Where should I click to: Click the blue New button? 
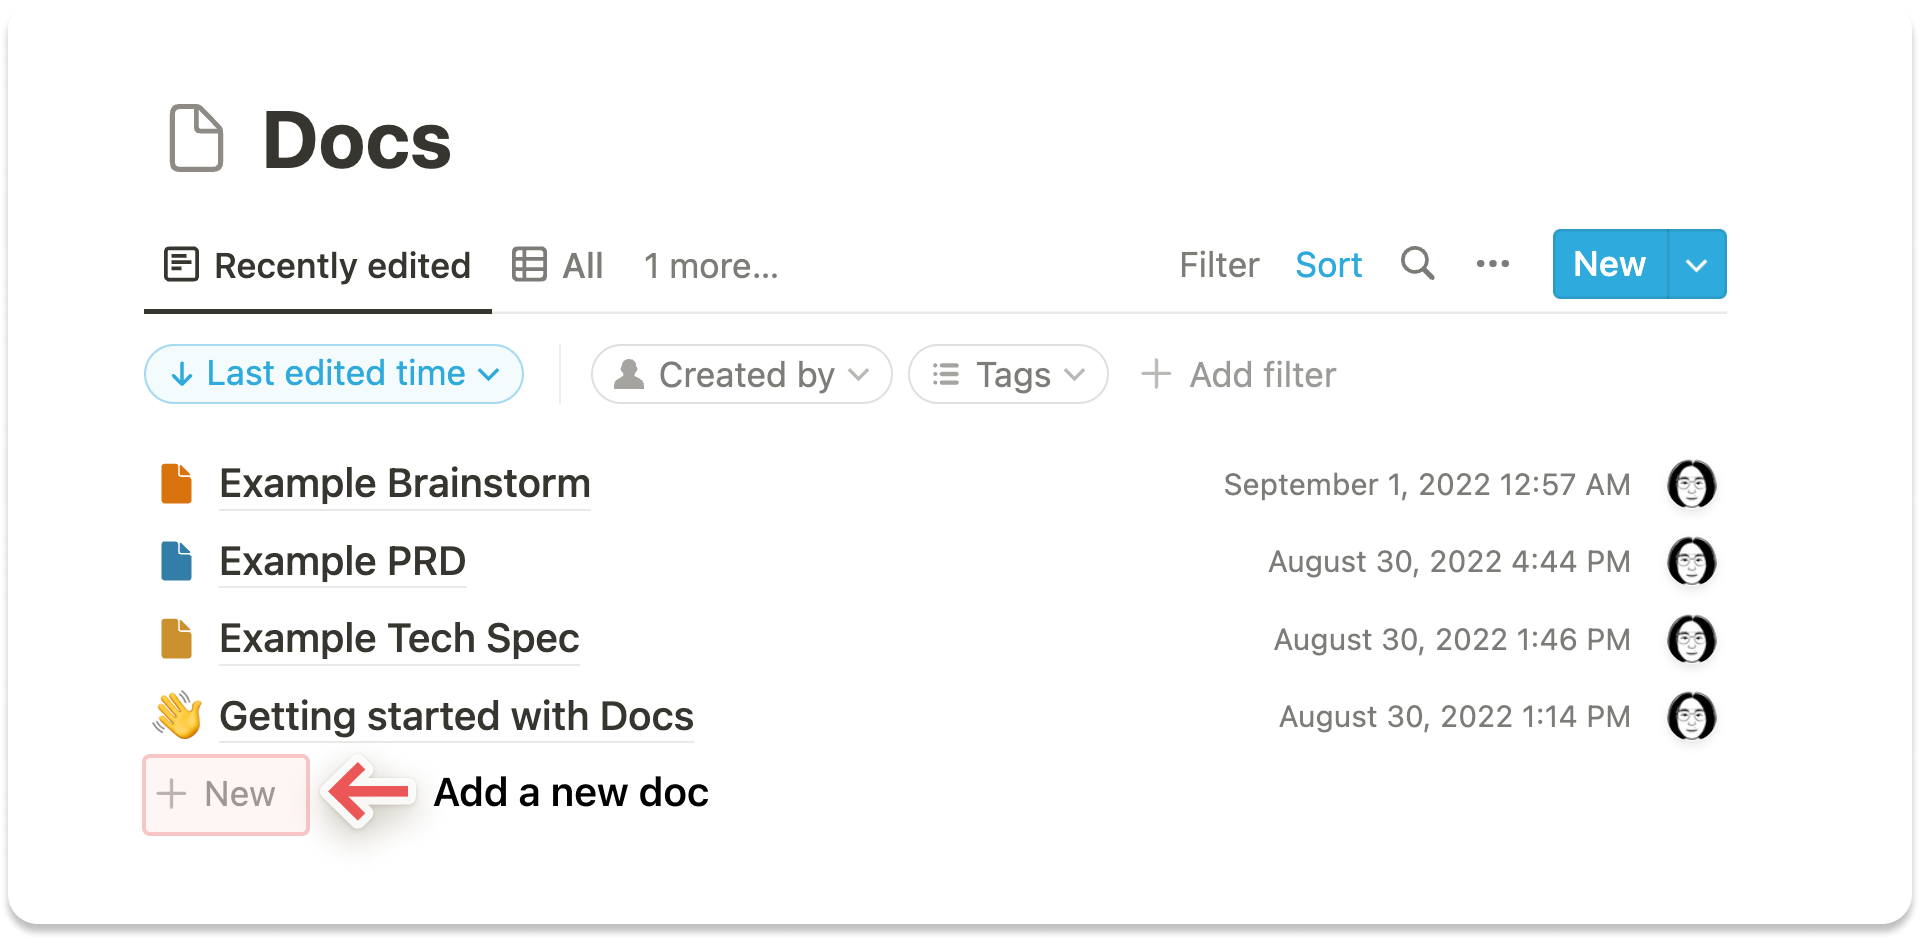tap(1609, 265)
